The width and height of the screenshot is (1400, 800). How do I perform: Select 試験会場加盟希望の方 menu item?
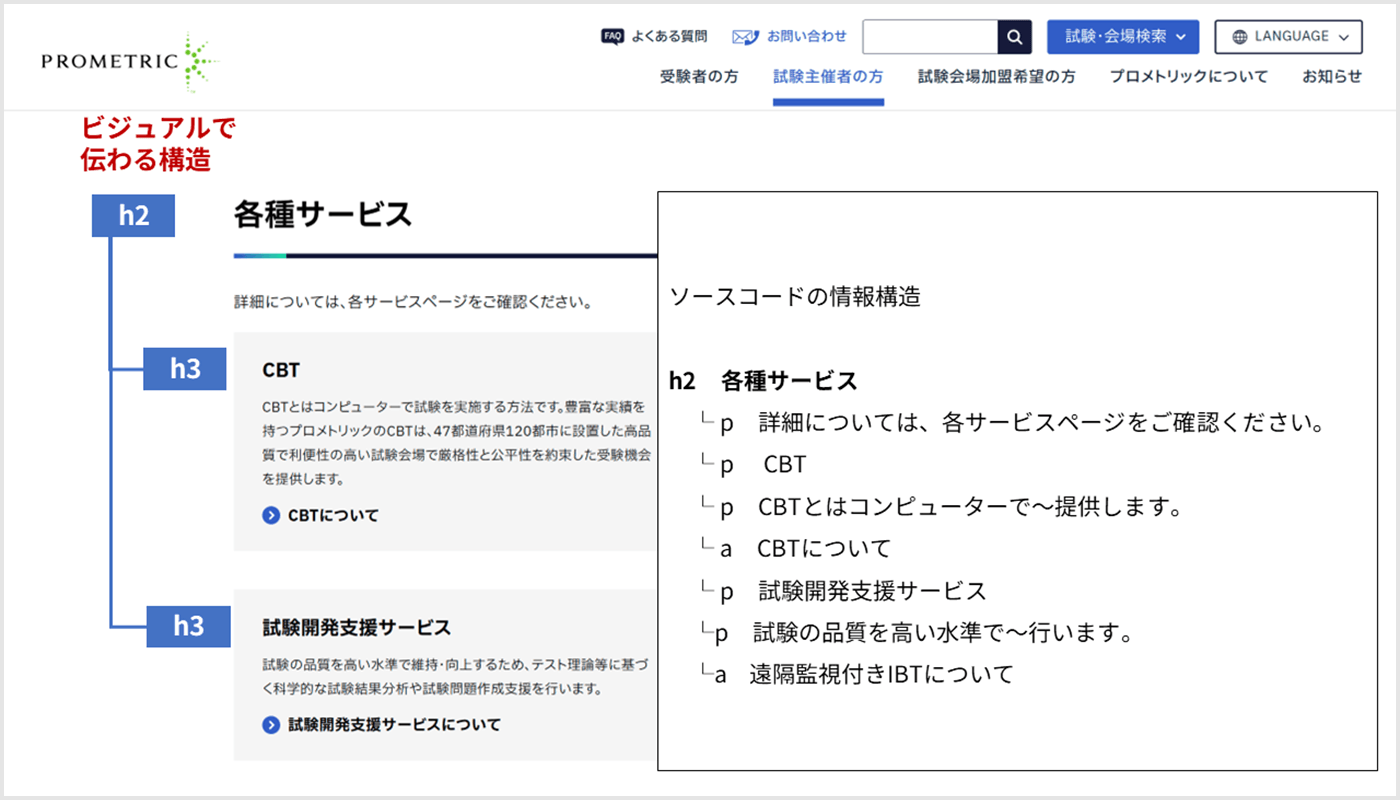click(997, 76)
